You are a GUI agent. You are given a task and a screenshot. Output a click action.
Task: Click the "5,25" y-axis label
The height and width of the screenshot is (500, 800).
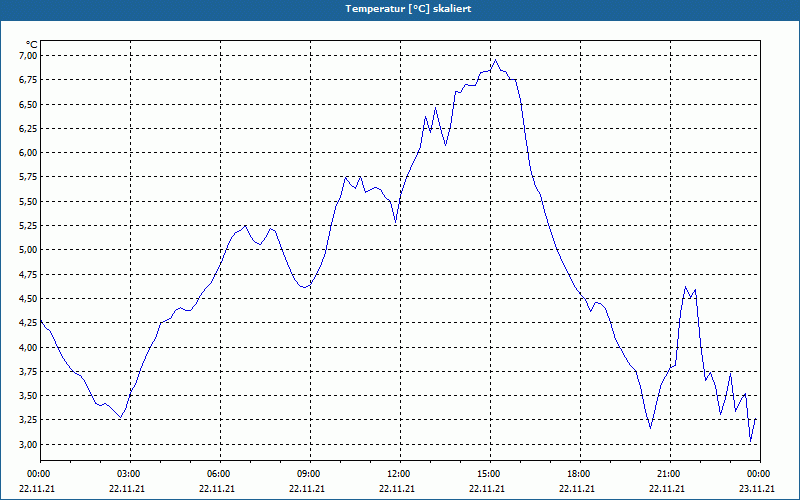[x=28, y=226]
